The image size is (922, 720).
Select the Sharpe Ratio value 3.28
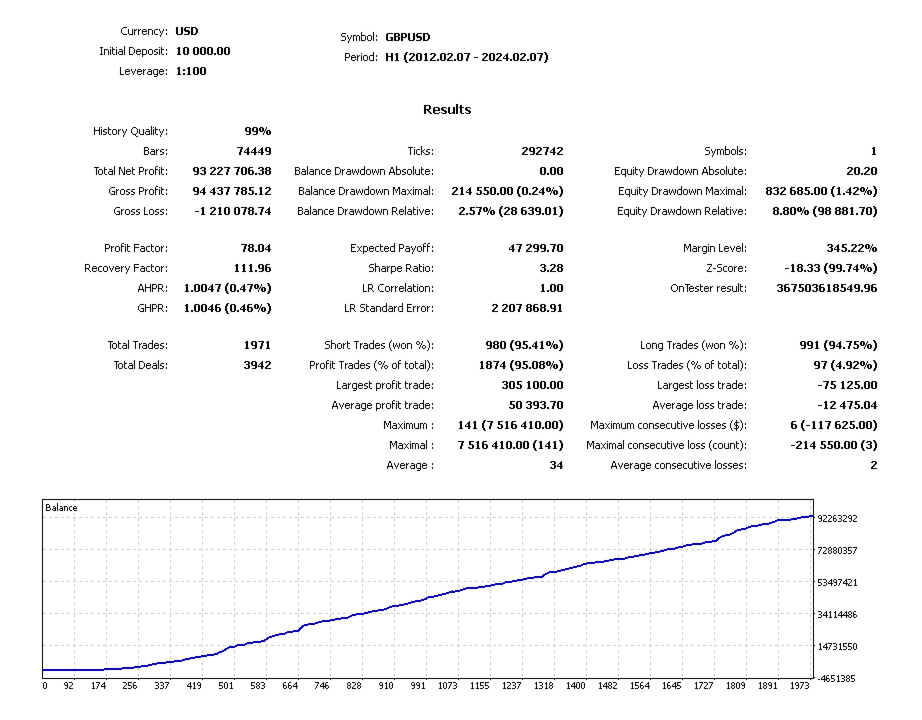coord(551,268)
